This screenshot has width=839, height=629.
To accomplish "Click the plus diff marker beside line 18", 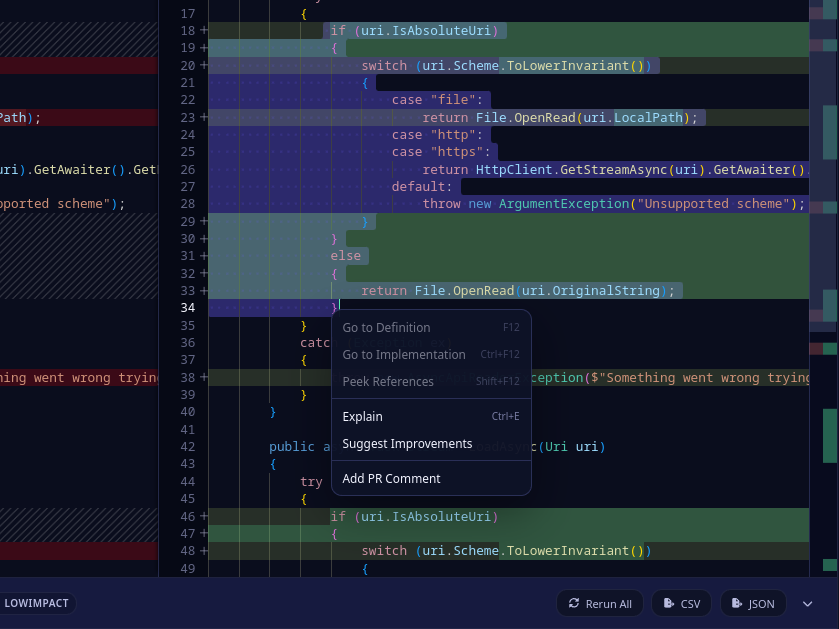I will tap(204, 30).
